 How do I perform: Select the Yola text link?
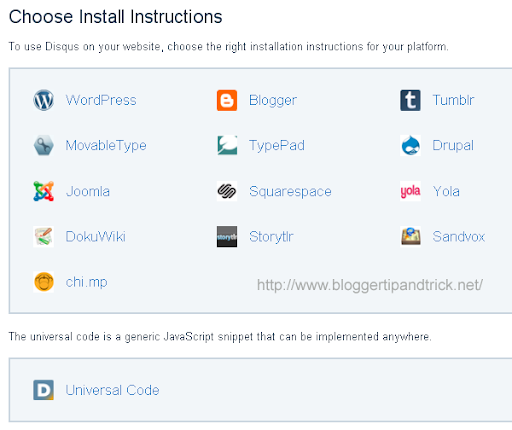(446, 191)
